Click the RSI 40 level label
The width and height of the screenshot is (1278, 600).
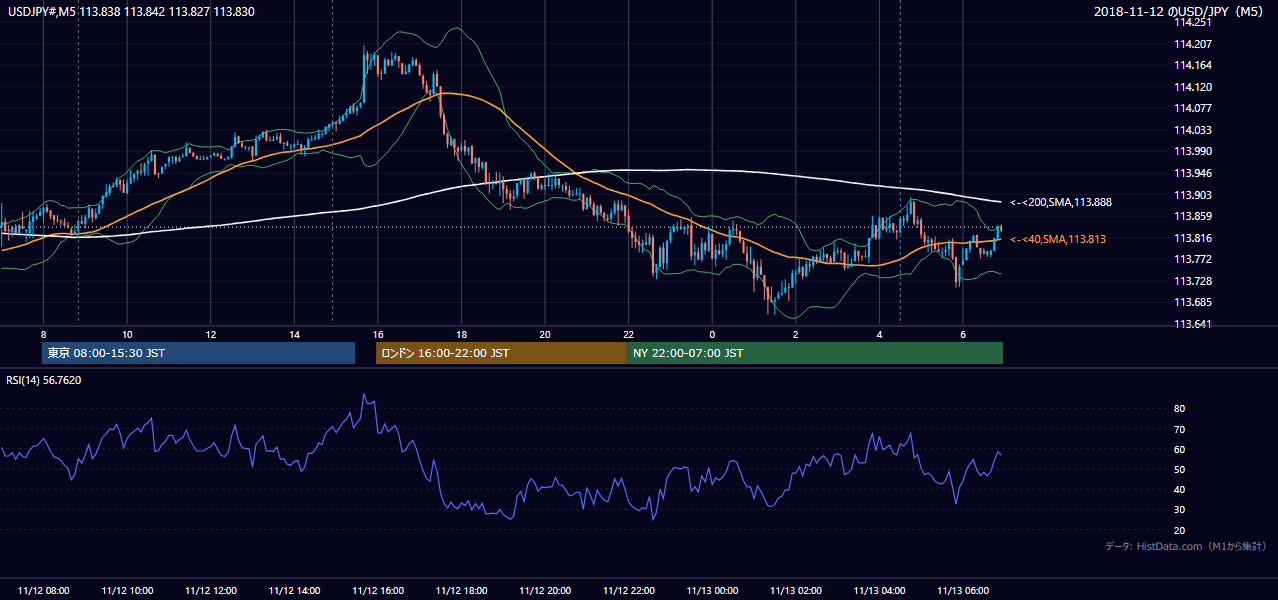pos(1179,489)
